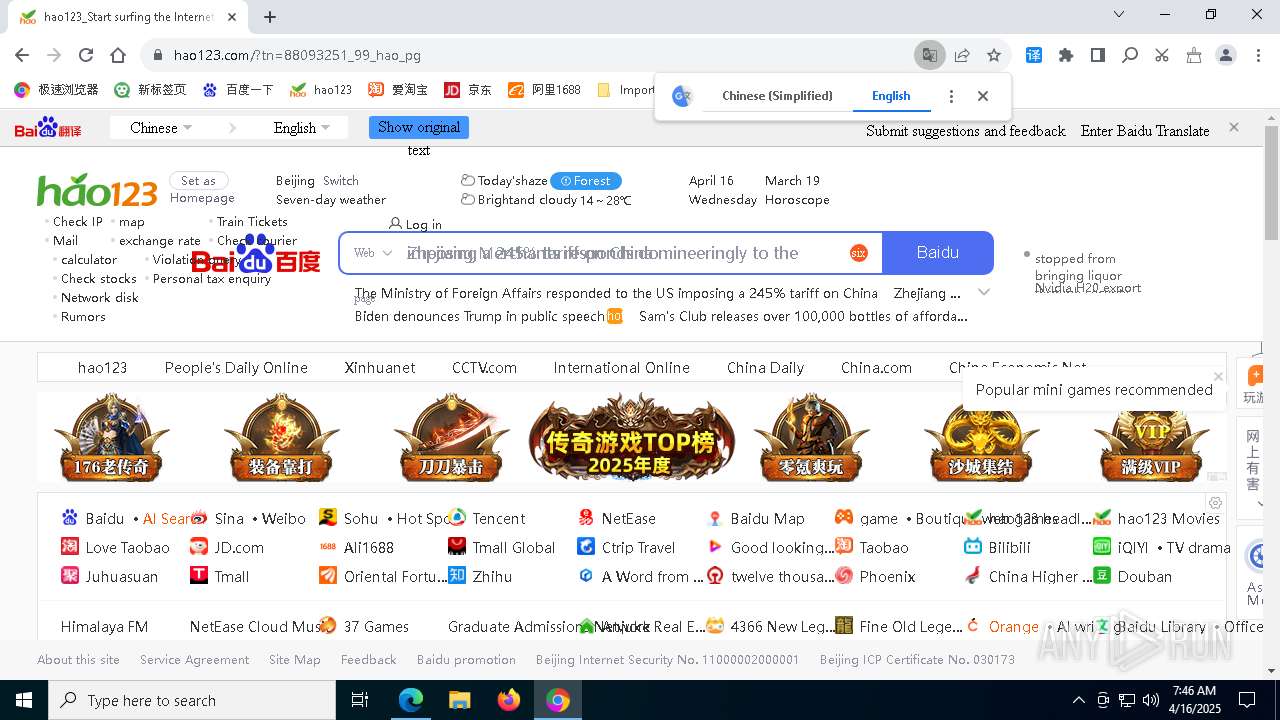Image resolution: width=1280 pixels, height=720 pixels.
Task: Open the Xinhuanet tab
Action: tap(380, 368)
